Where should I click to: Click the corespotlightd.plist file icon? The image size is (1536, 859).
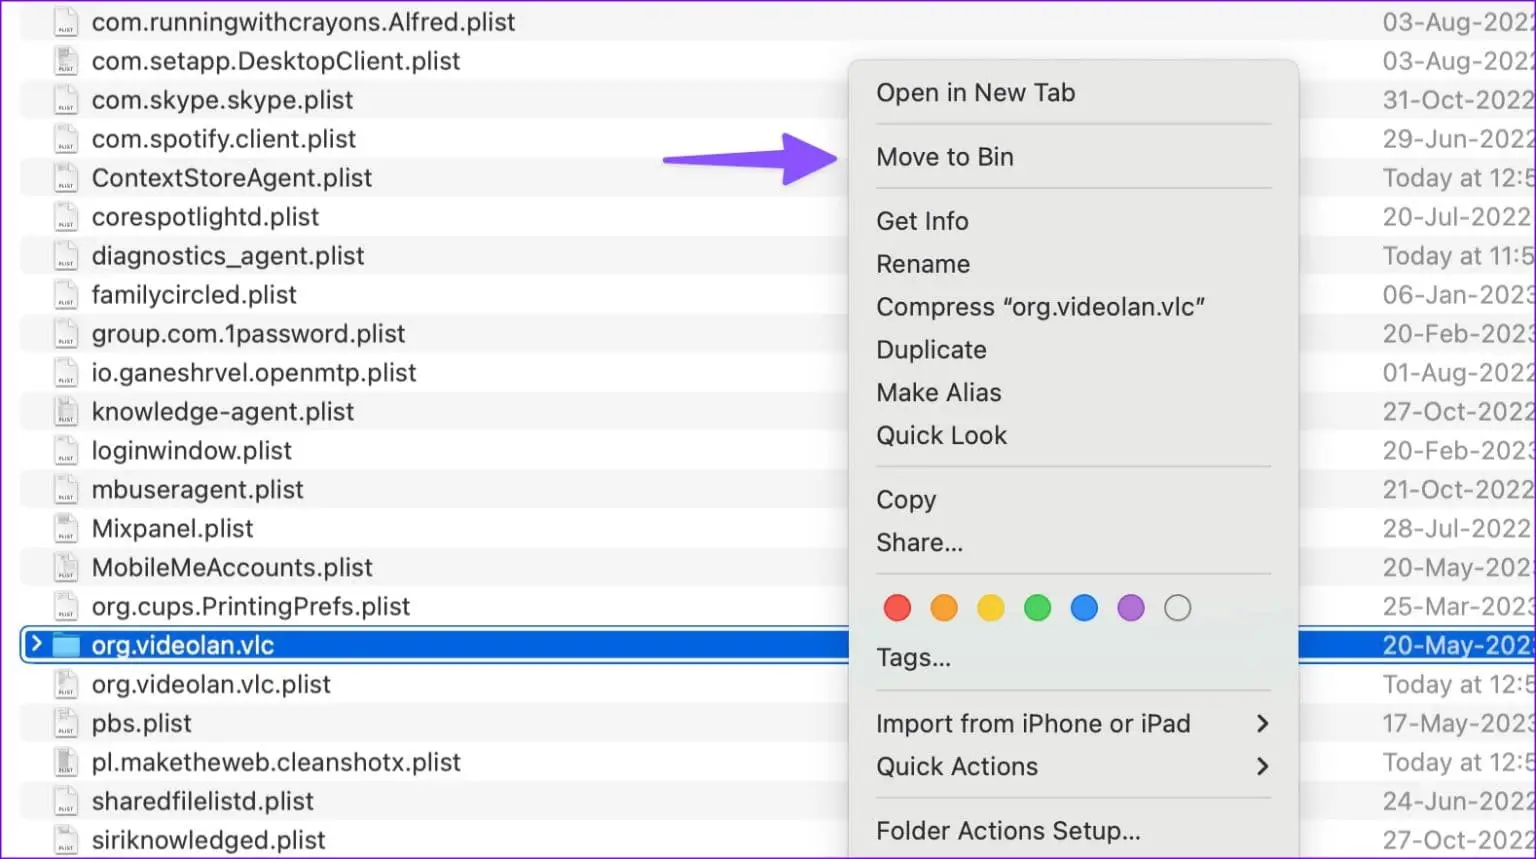[66, 217]
